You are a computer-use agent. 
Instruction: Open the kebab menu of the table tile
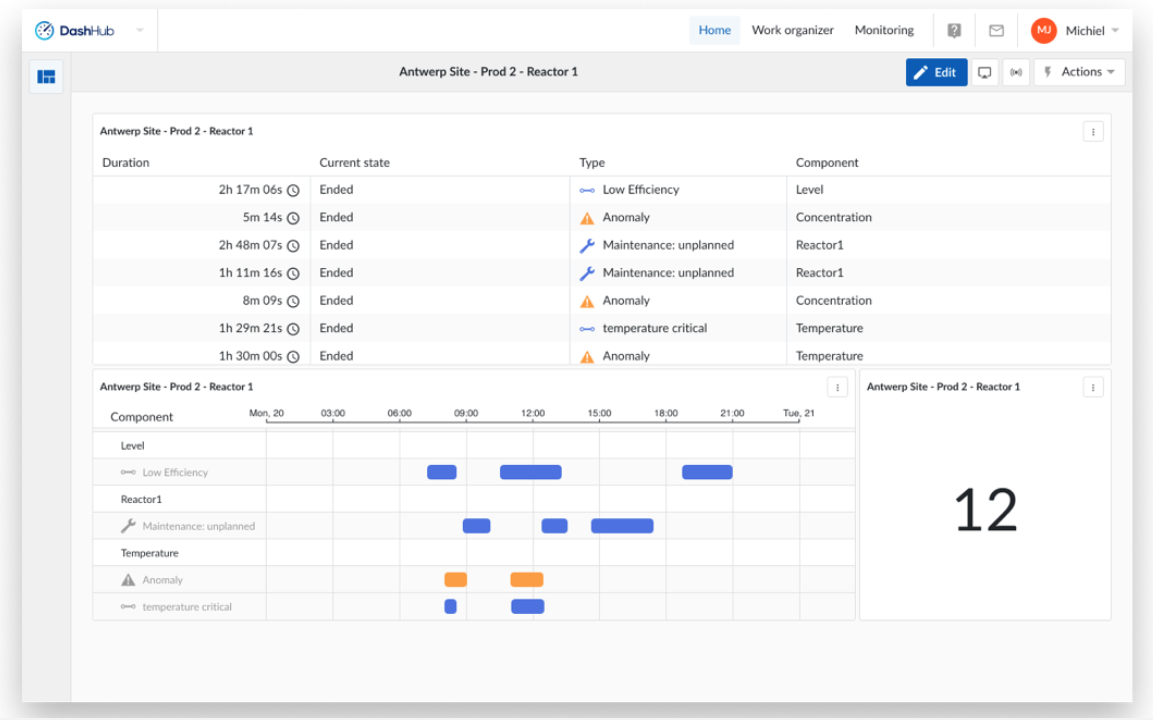coord(1093,132)
